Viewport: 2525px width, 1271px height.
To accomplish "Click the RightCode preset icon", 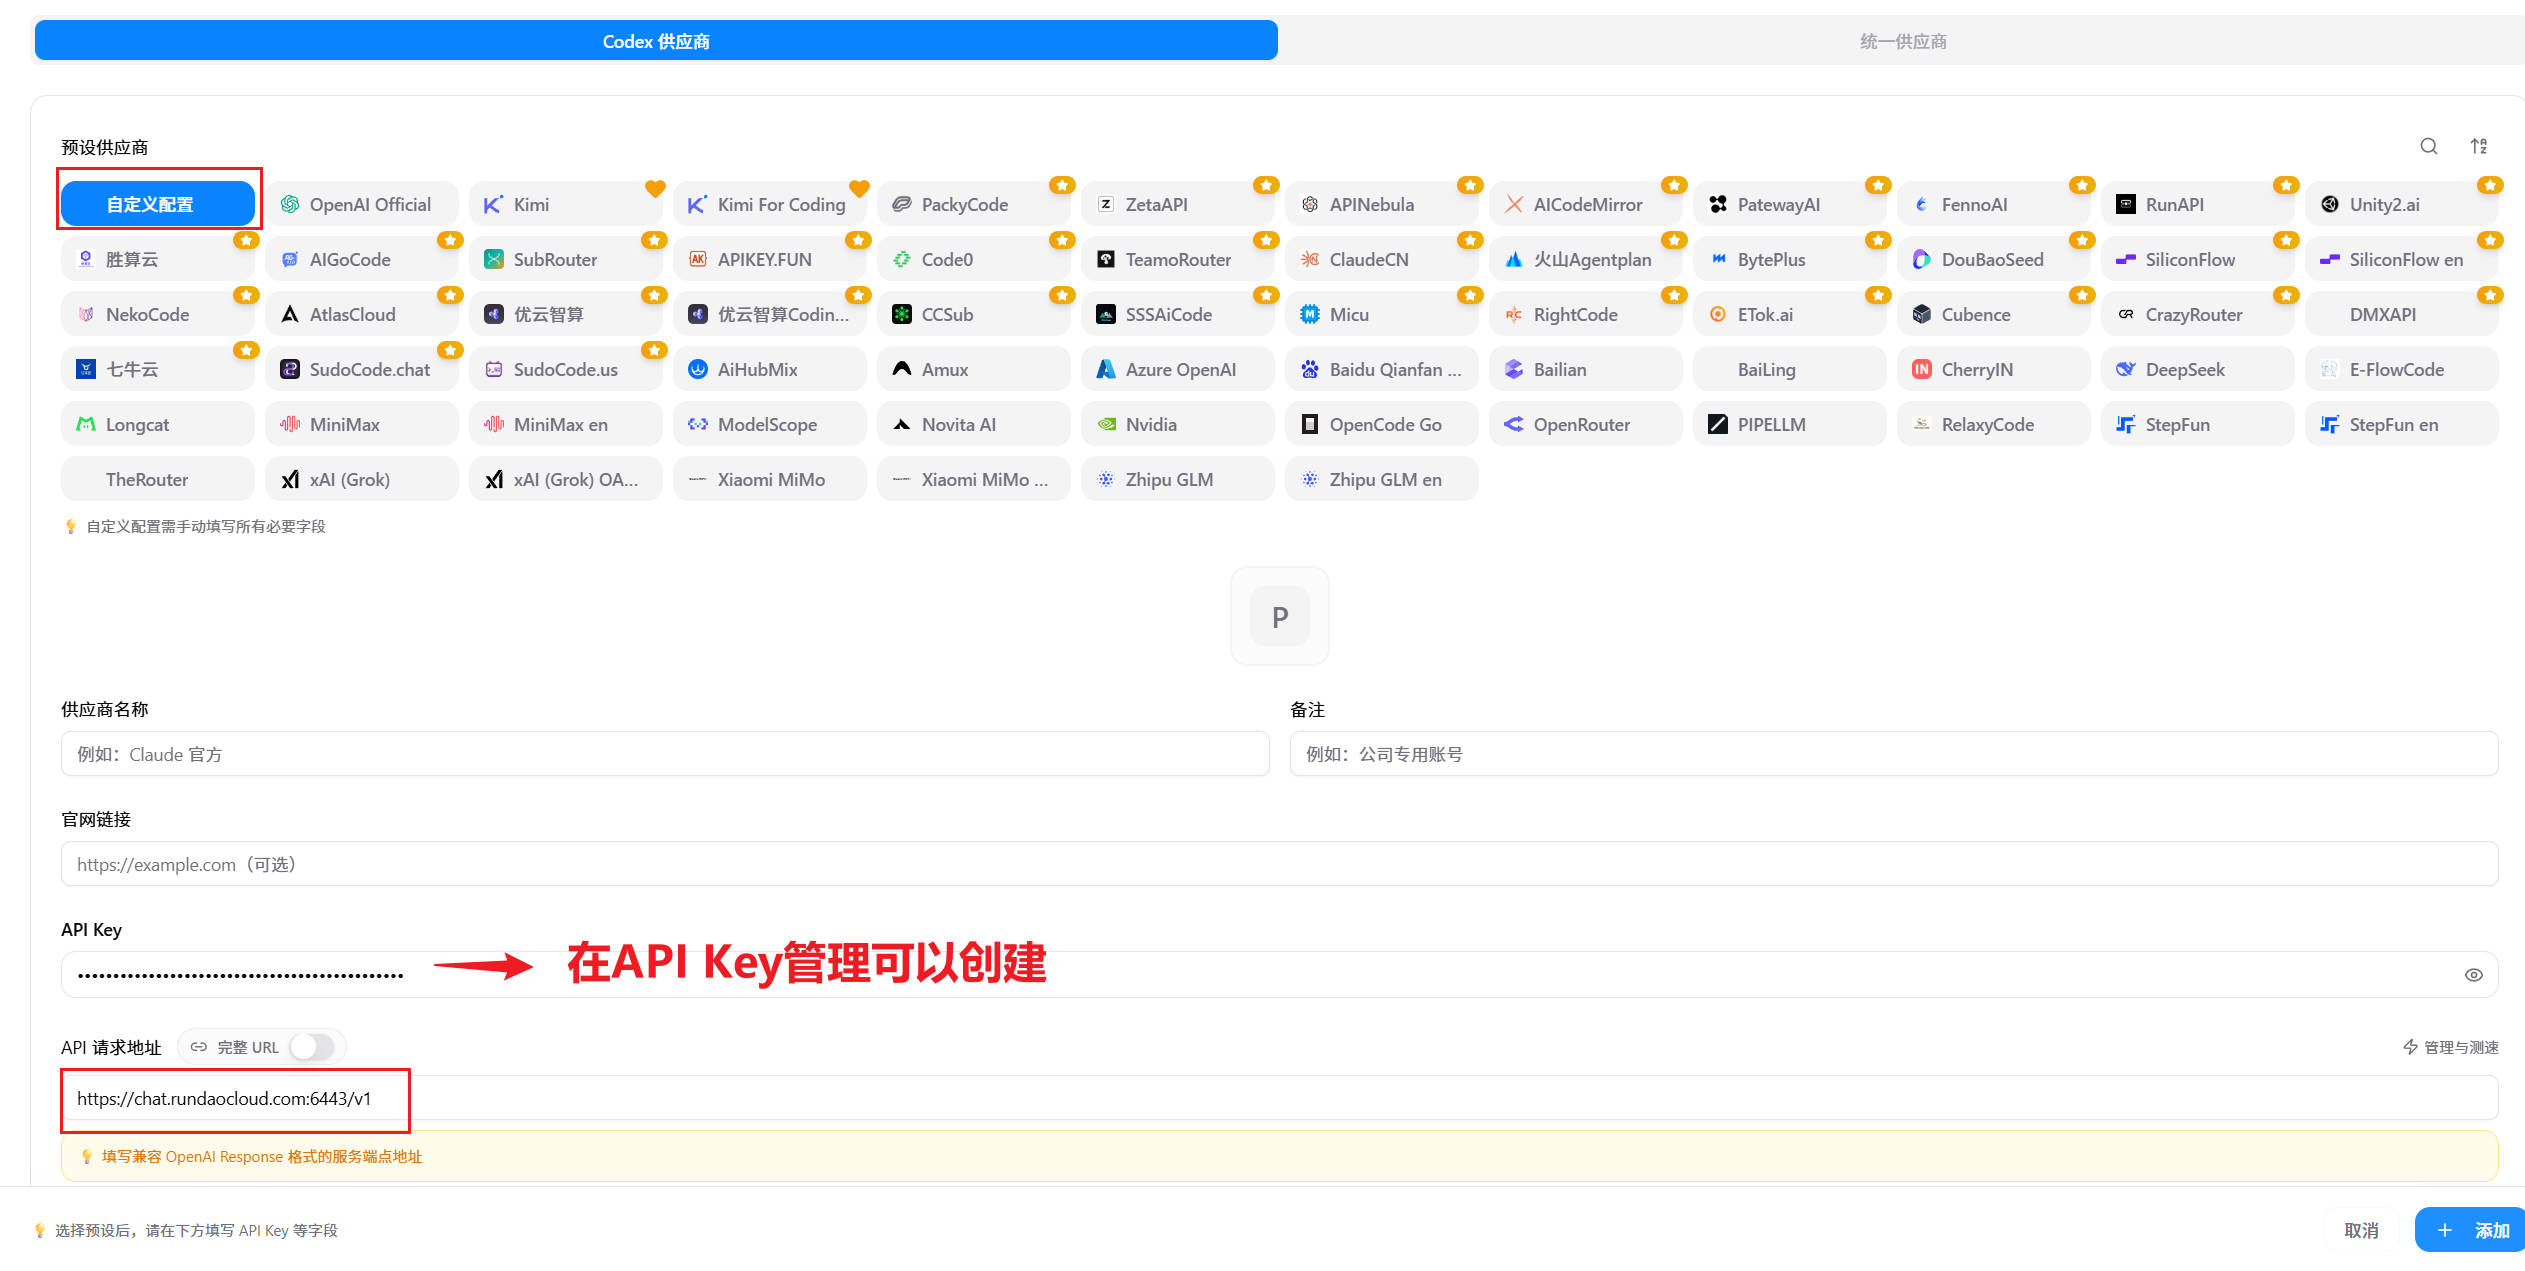I will [x=1514, y=314].
